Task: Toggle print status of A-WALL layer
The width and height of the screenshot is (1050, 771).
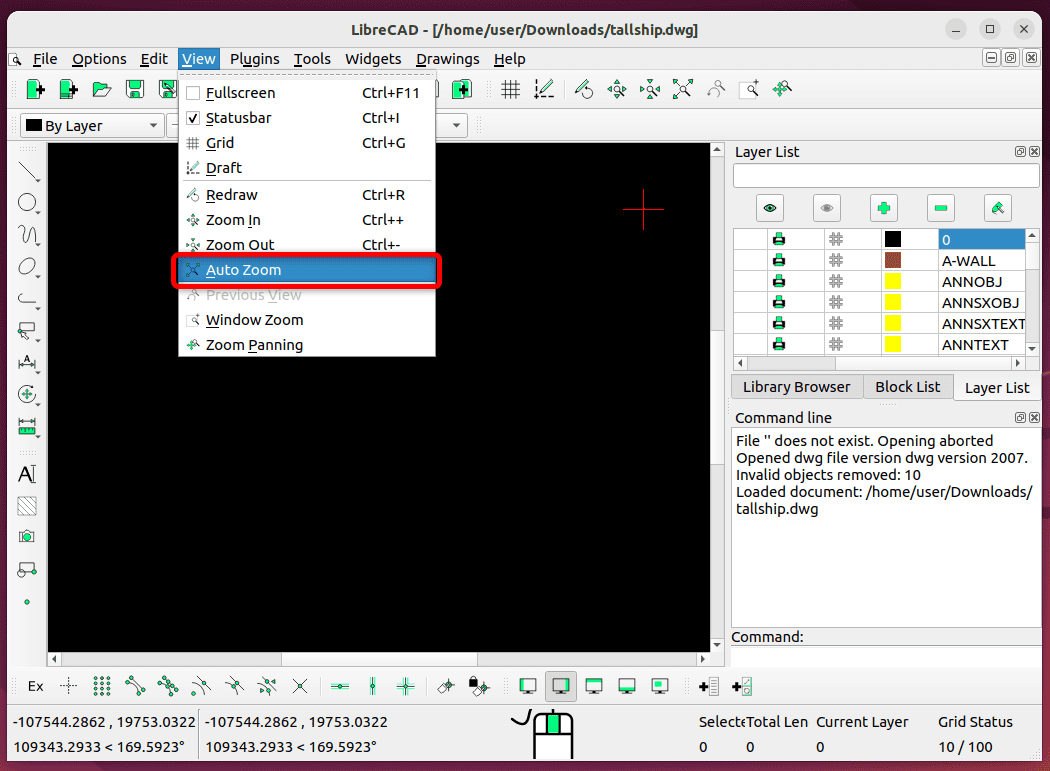Action: 779,261
